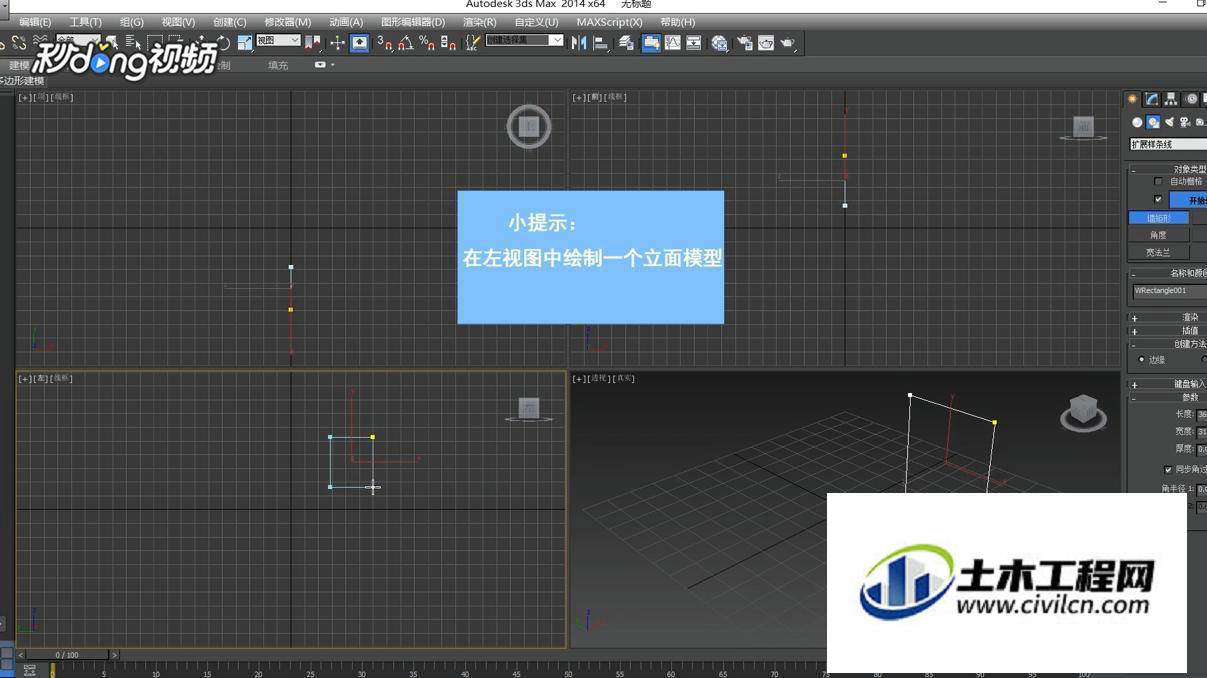The image size is (1207, 678).
Task: Click the [透视] perspective viewport label
Action: pyautogui.click(x=599, y=378)
